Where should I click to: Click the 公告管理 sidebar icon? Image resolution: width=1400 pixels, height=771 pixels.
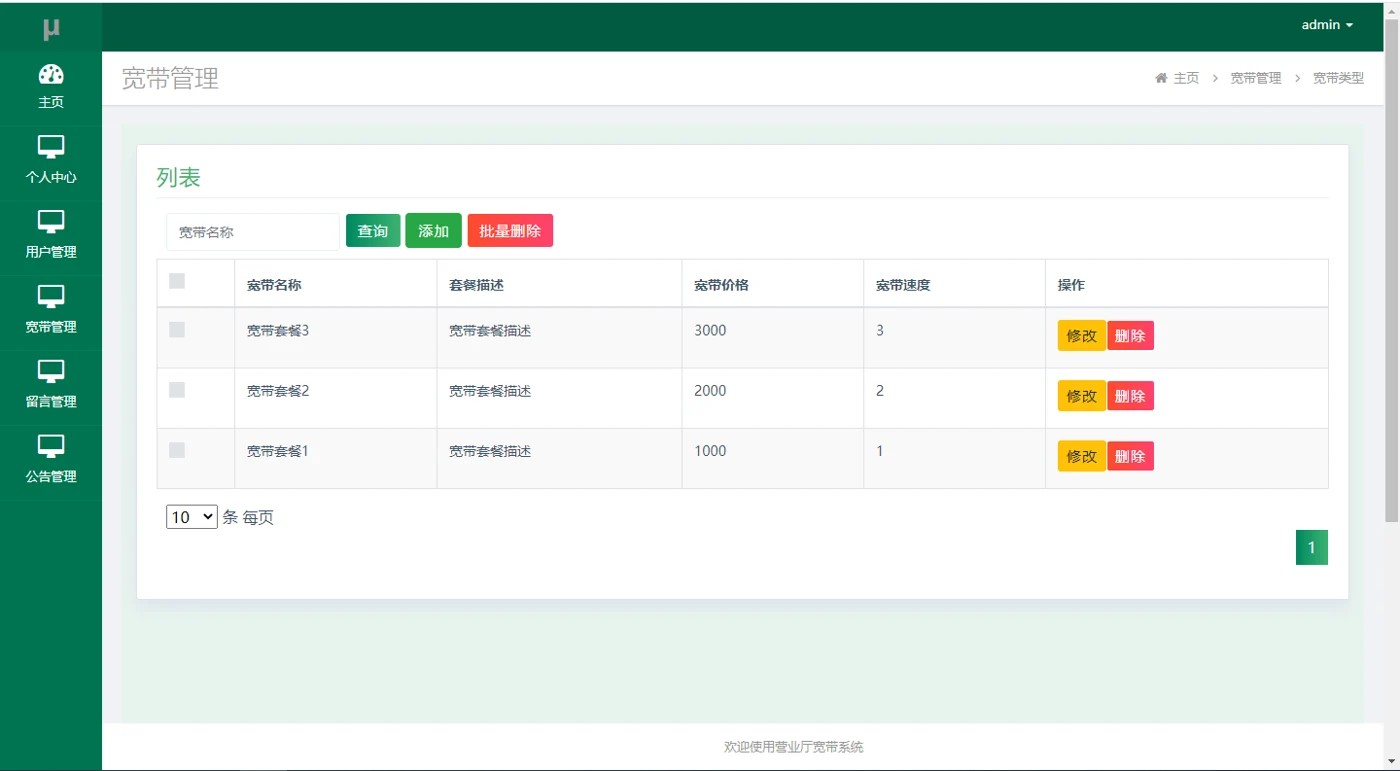coord(51,447)
